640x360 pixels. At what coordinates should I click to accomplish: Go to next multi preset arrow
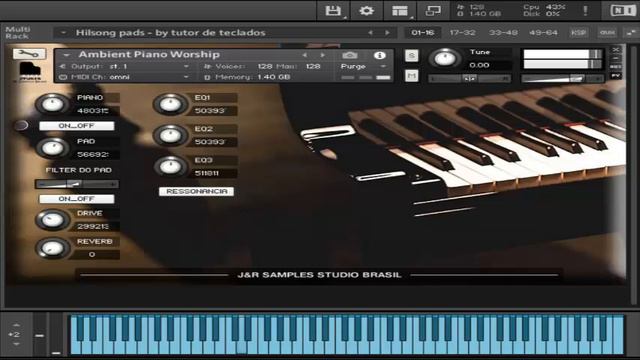pos(387,33)
